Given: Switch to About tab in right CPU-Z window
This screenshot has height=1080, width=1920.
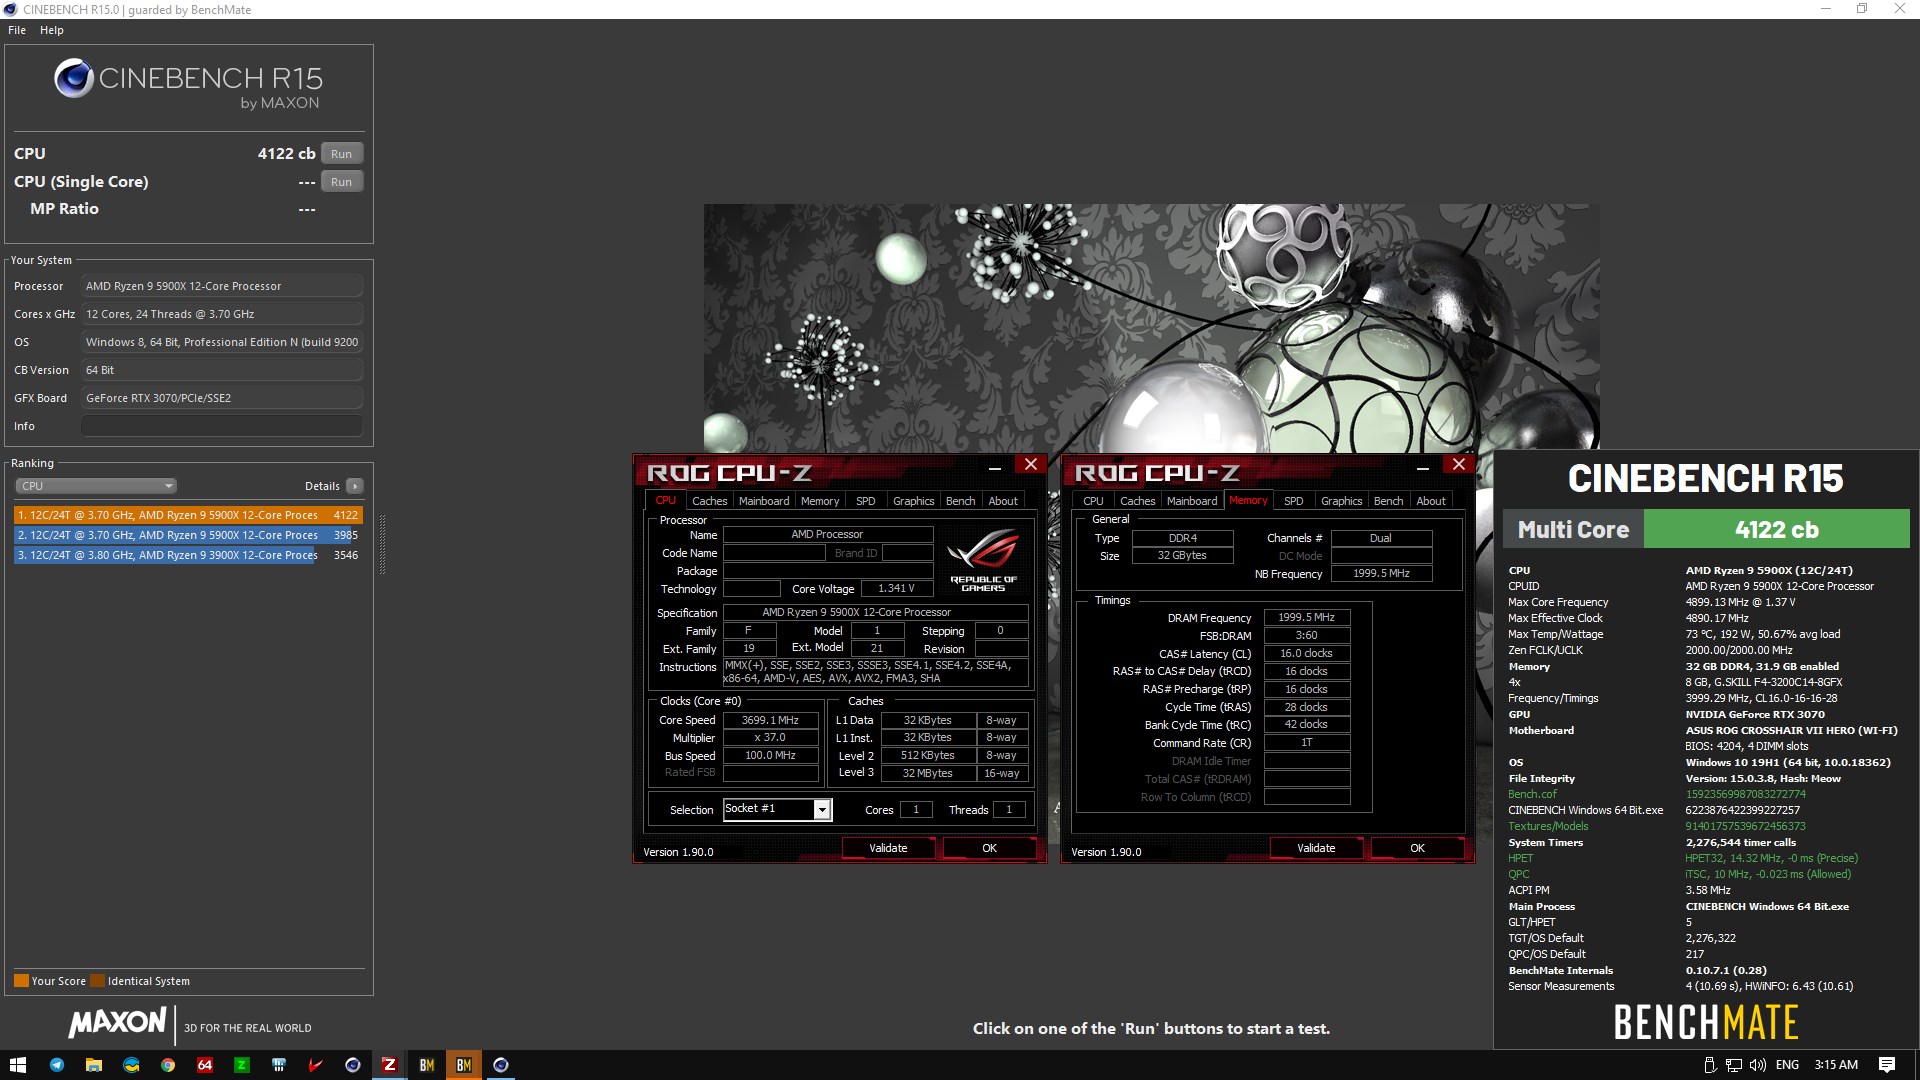Looking at the screenshot, I should click(1431, 501).
